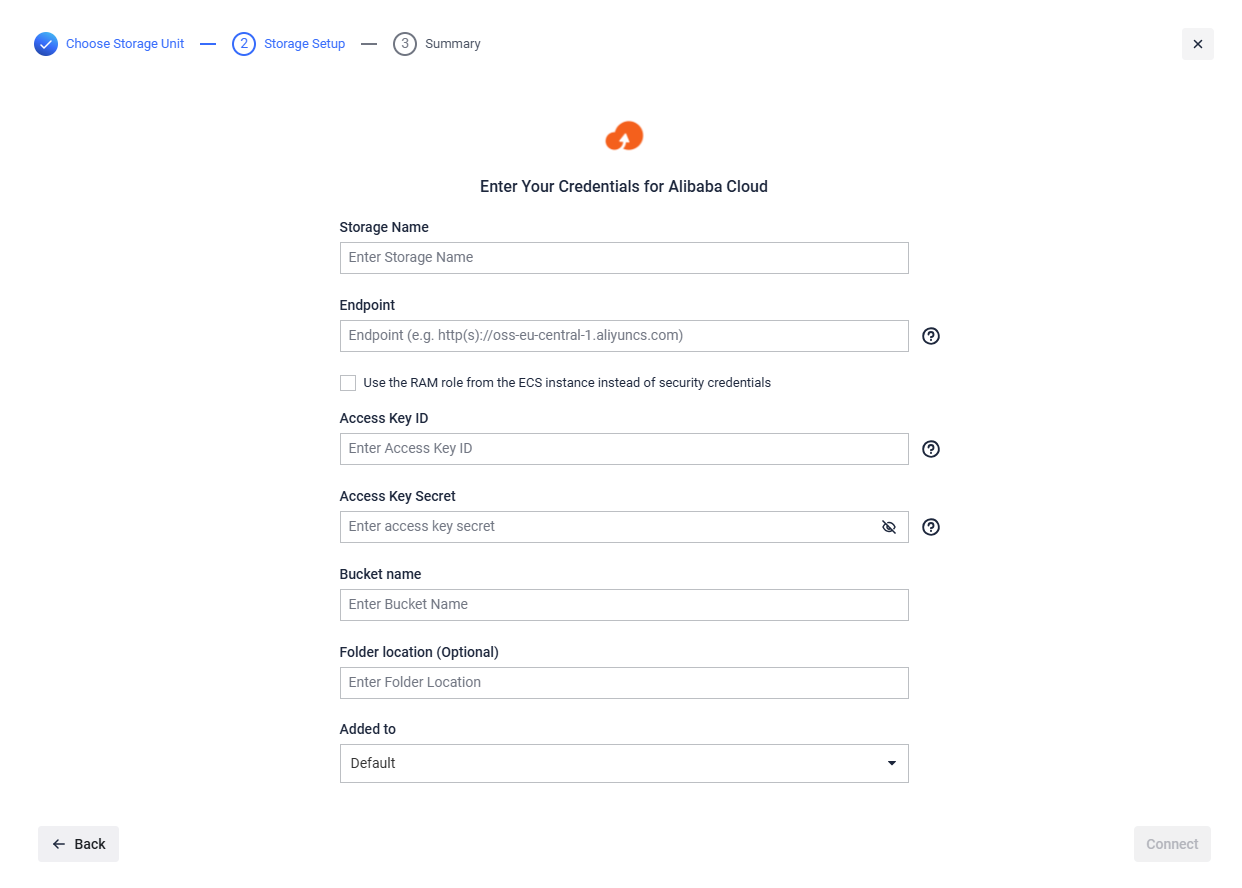This screenshot has width=1242, height=888.
Task: Open the Added to dropdown
Action: (x=624, y=763)
